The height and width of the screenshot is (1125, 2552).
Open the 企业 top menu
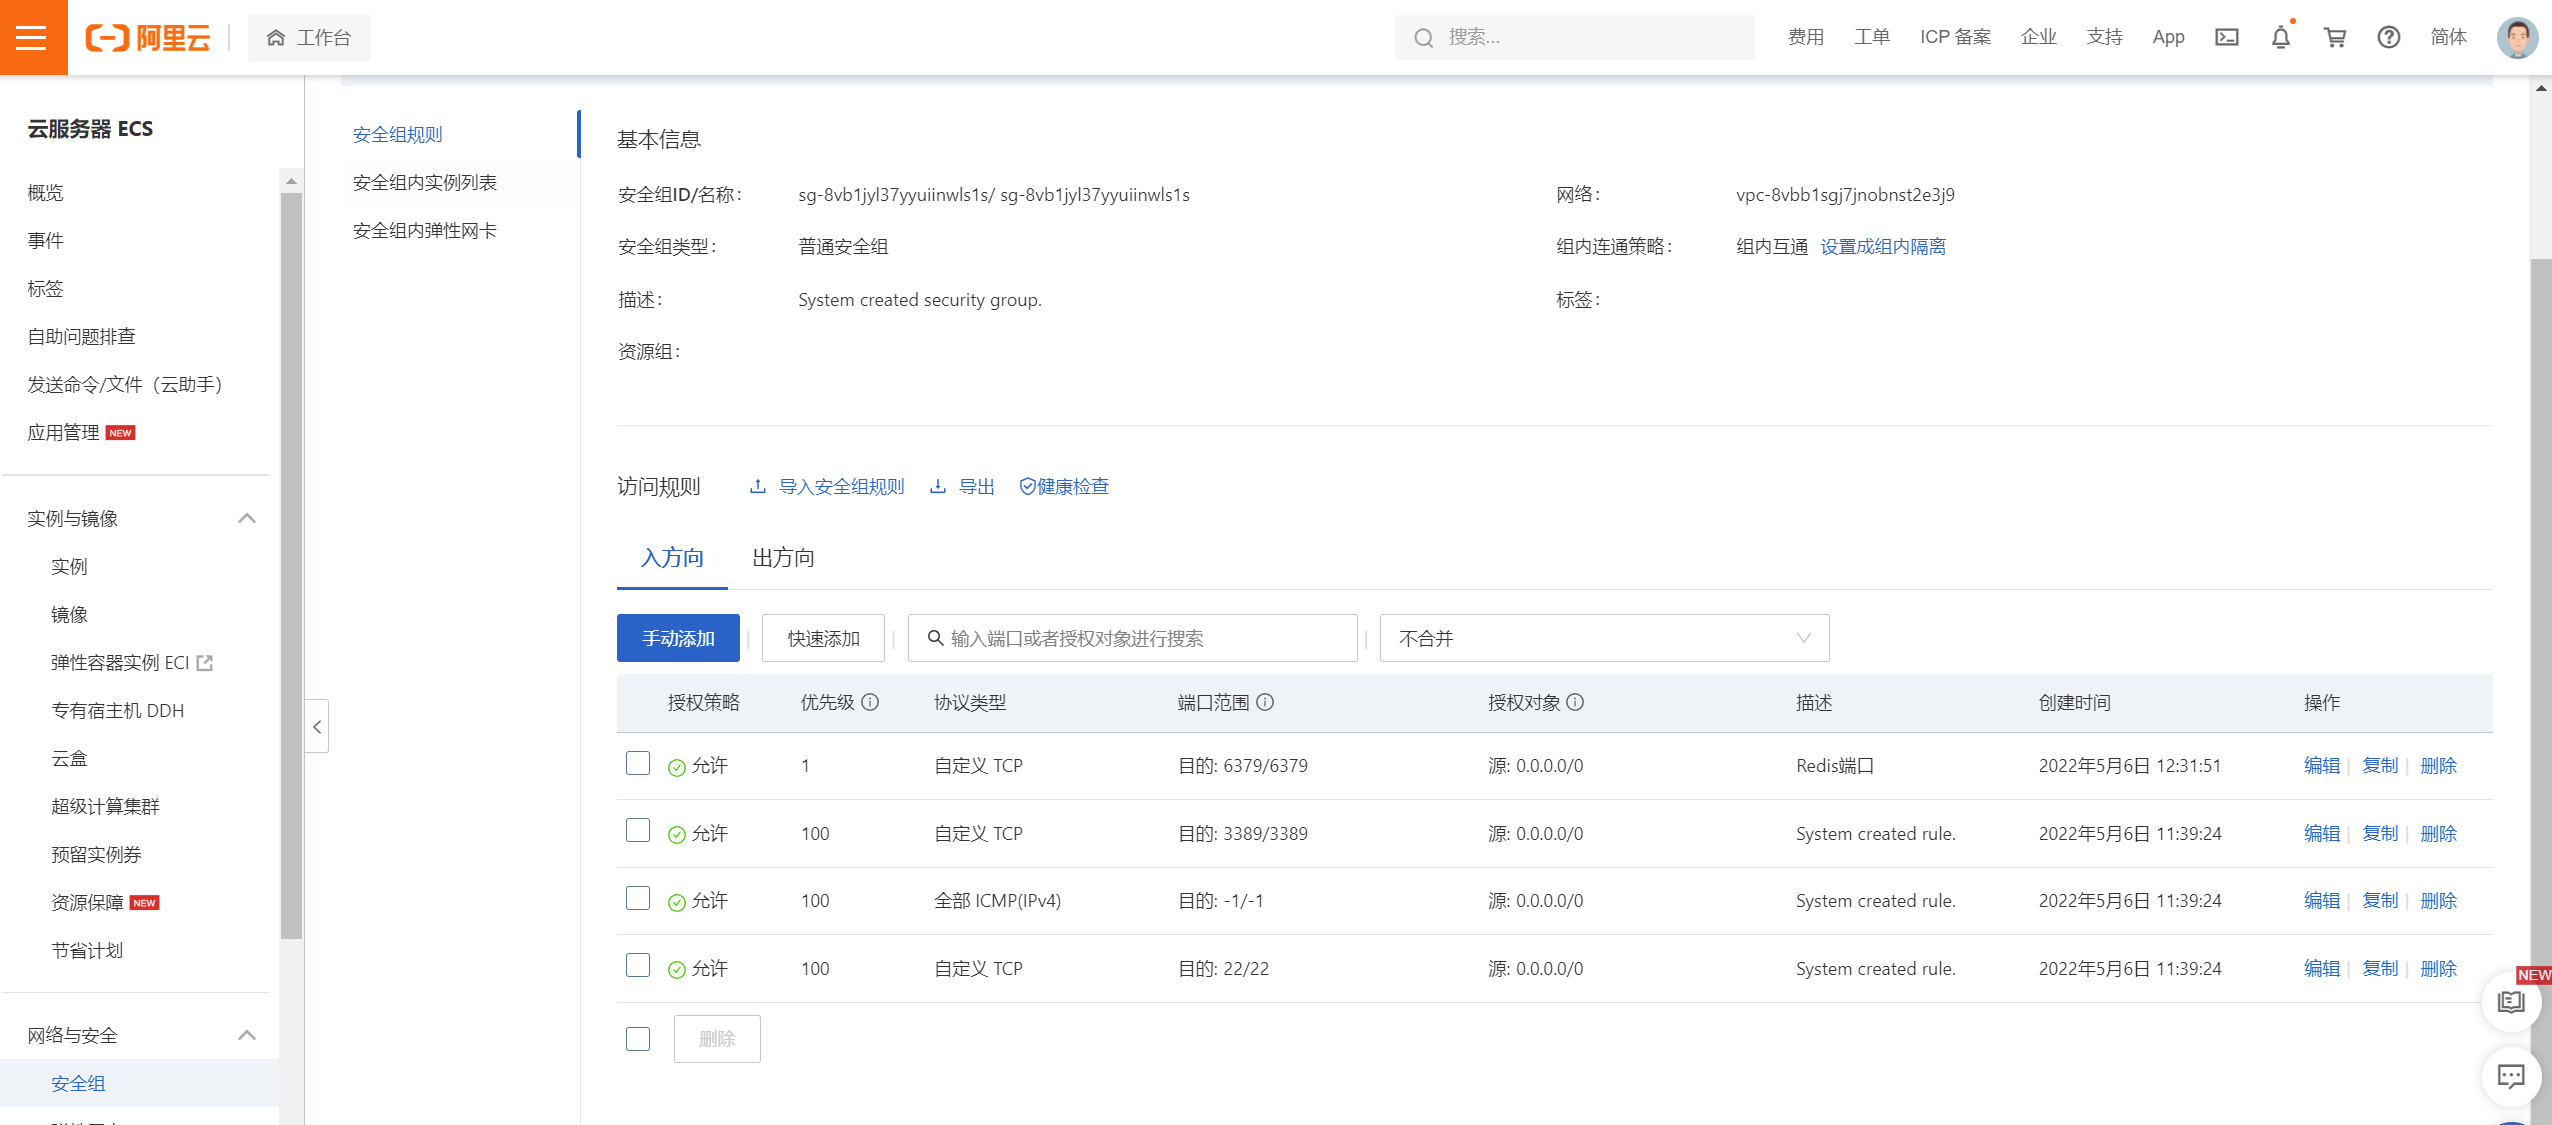point(2039,37)
